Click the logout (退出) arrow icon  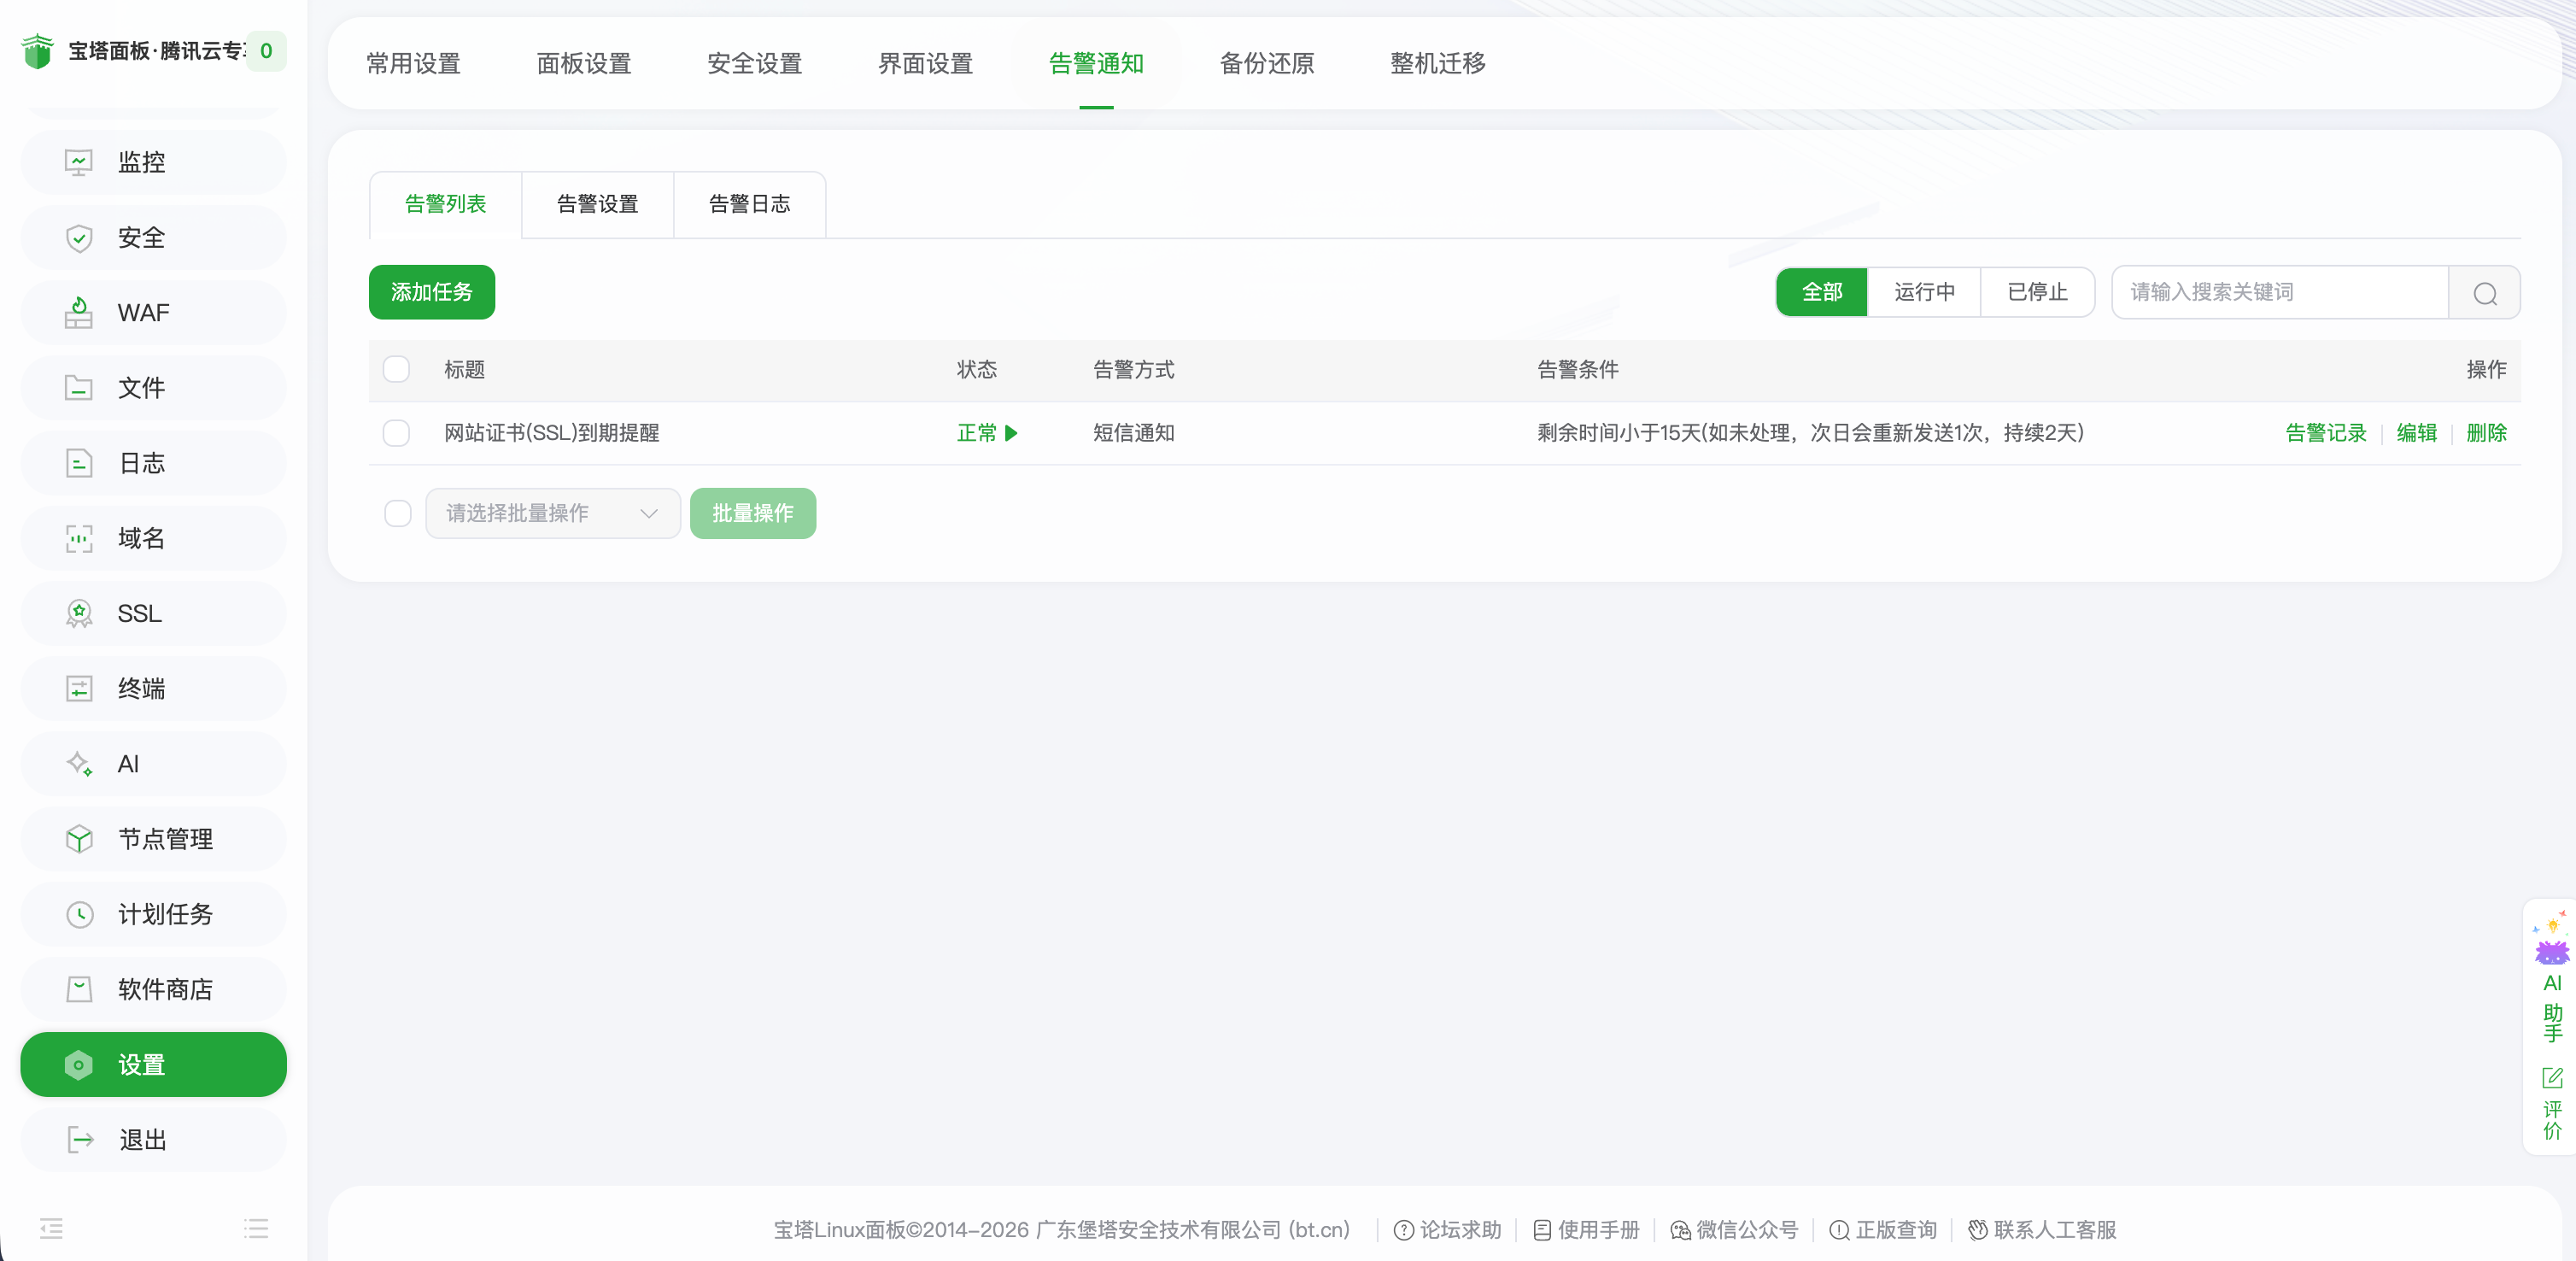point(80,1140)
